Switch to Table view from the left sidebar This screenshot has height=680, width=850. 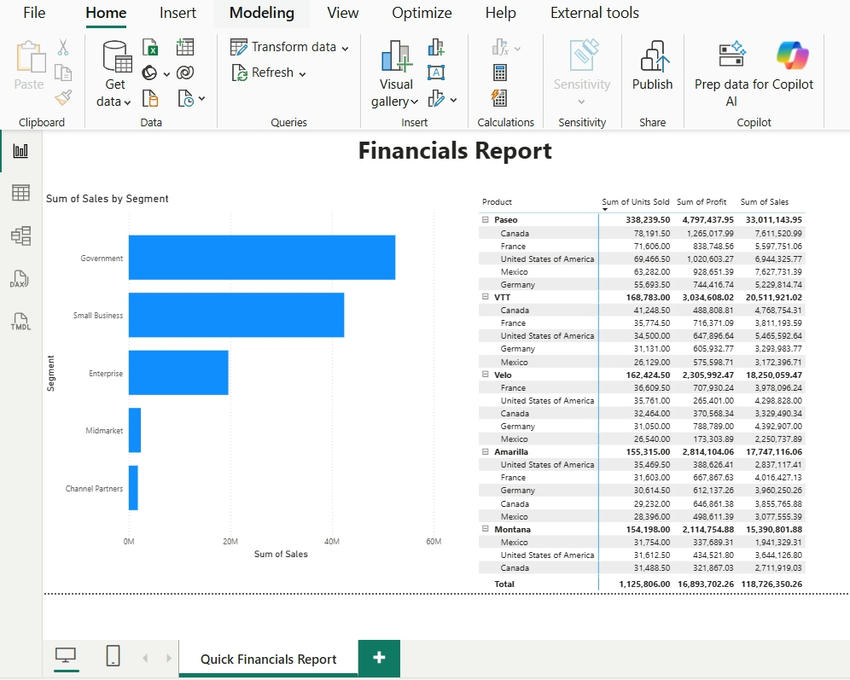point(18,192)
